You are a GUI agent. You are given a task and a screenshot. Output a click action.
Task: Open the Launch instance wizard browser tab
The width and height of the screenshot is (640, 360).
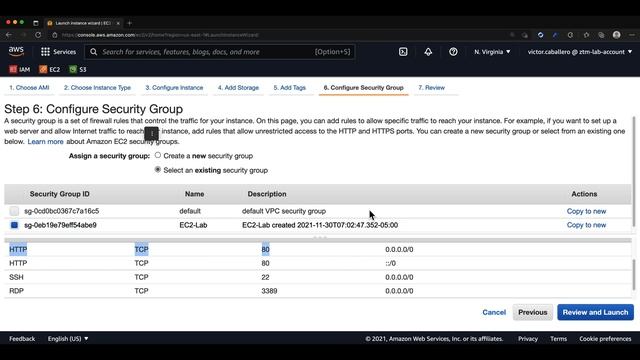click(x=83, y=23)
